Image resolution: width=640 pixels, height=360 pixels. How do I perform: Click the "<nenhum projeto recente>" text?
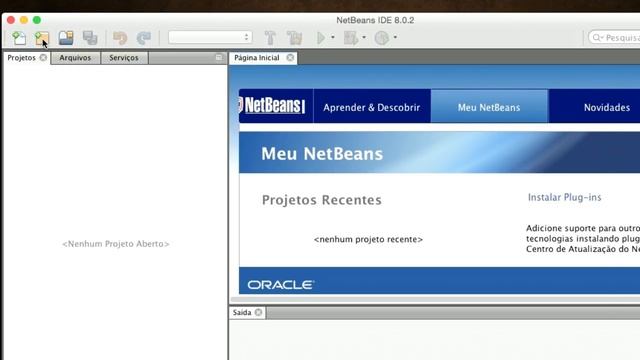click(x=368, y=240)
